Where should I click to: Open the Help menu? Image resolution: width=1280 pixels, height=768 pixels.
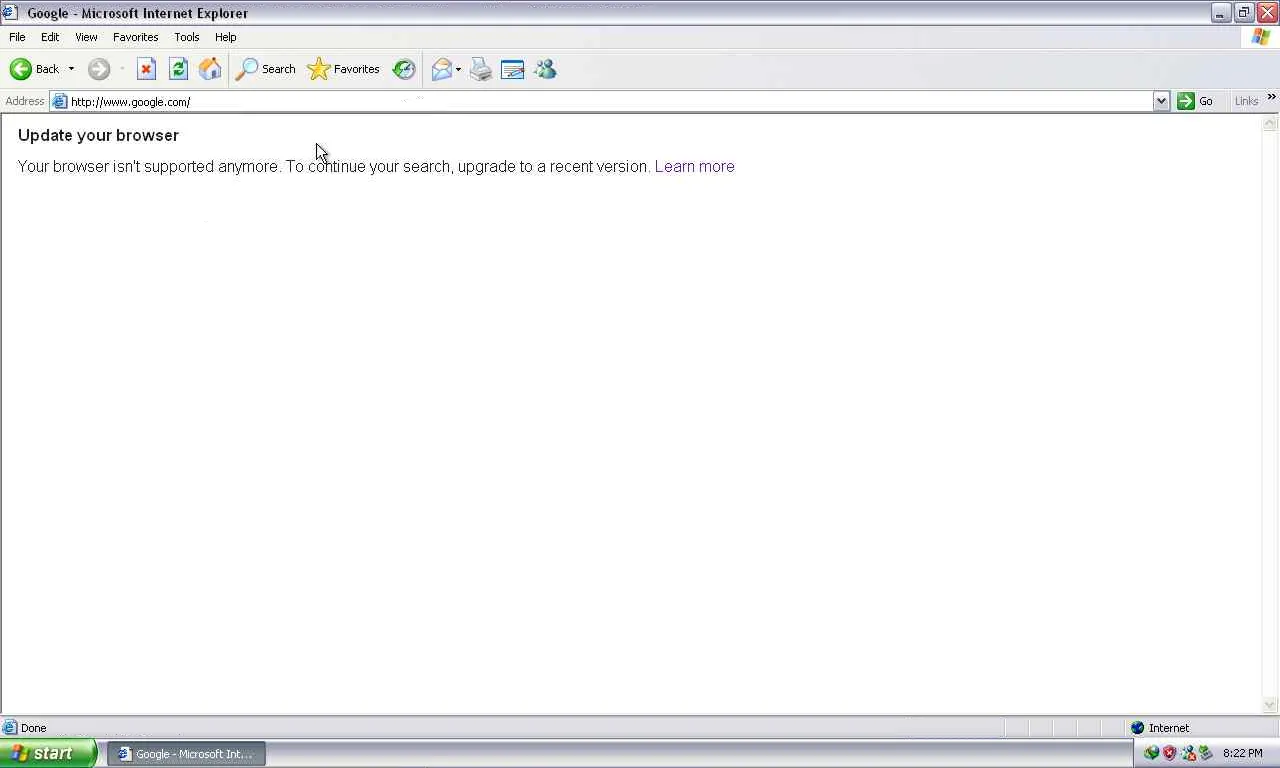pyautogui.click(x=226, y=37)
